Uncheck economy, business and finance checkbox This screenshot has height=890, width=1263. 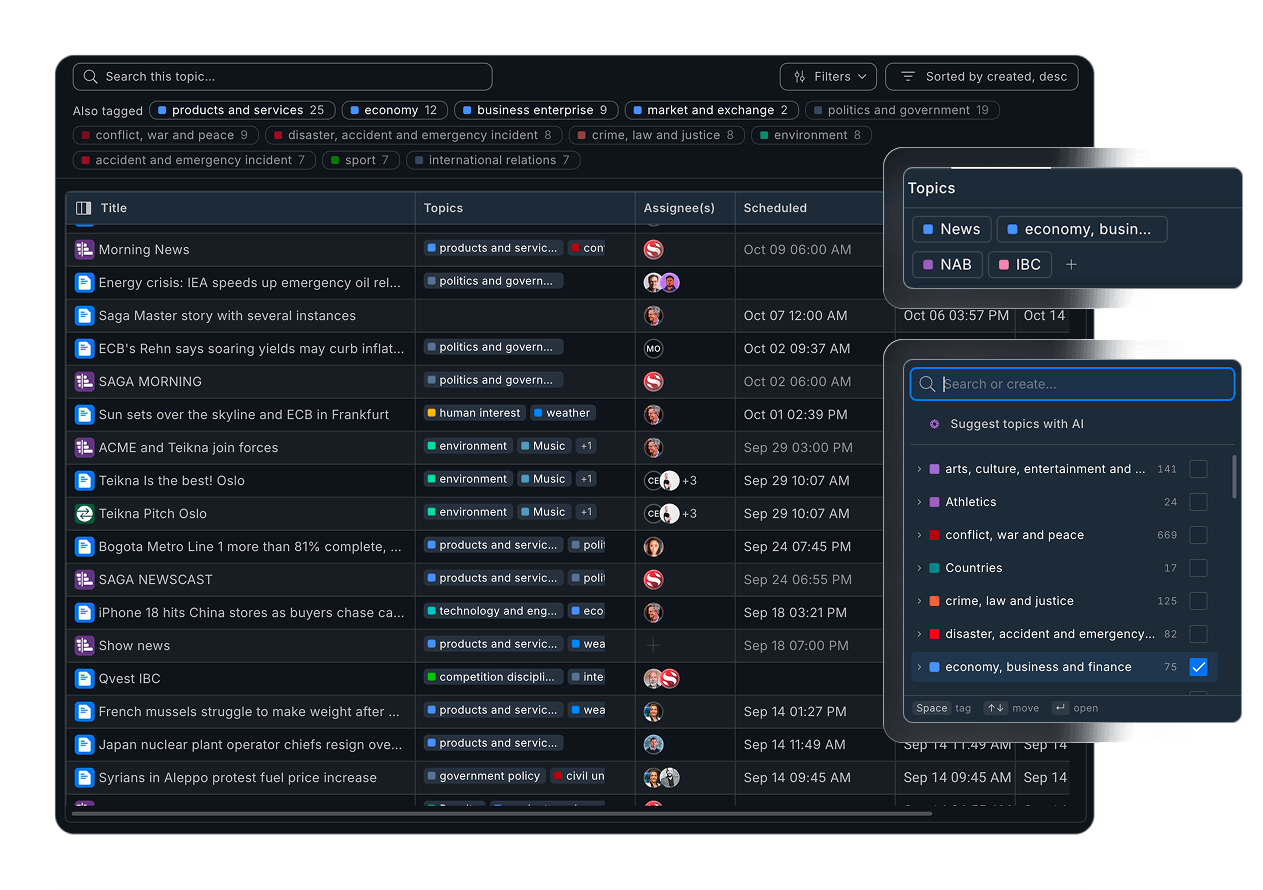pos(1198,667)
